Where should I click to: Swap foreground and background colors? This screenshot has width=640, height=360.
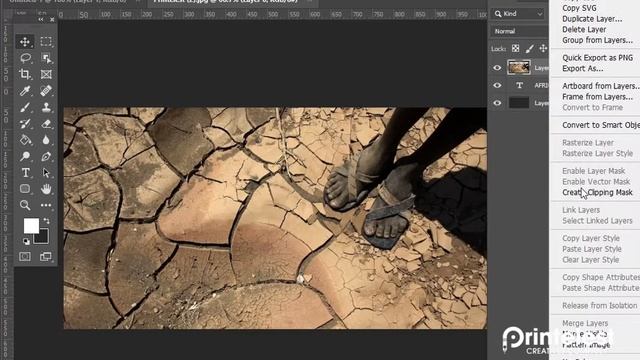pyautogui.click(x=47, y=221)
